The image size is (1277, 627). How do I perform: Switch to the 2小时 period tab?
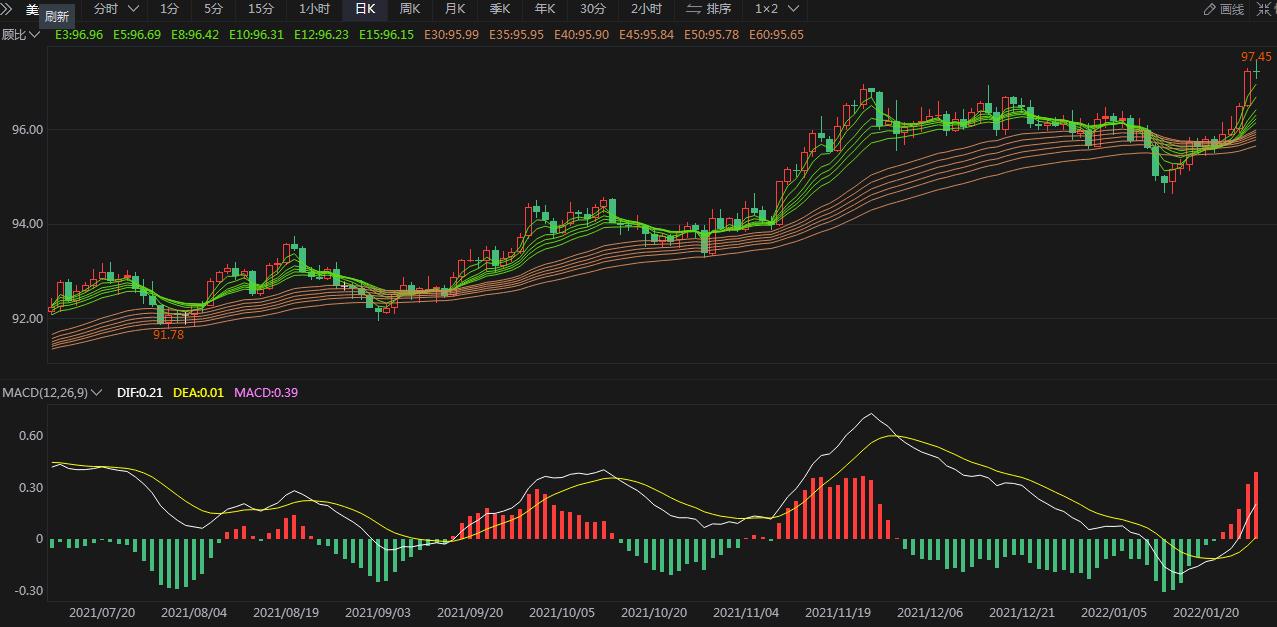(646, 9)
